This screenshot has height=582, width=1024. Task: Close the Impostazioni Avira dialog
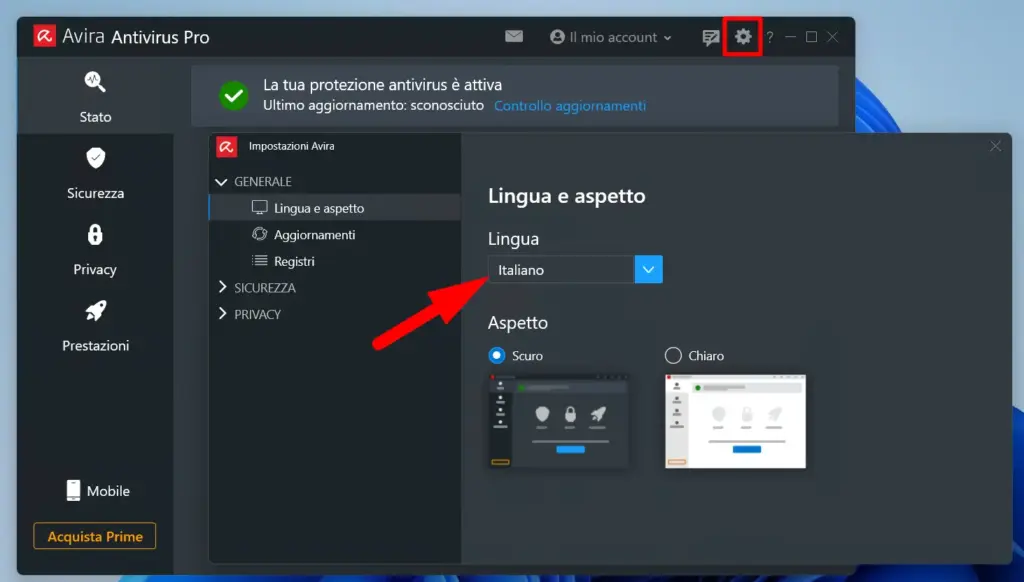pyautogui.click(x=995, y=146)
